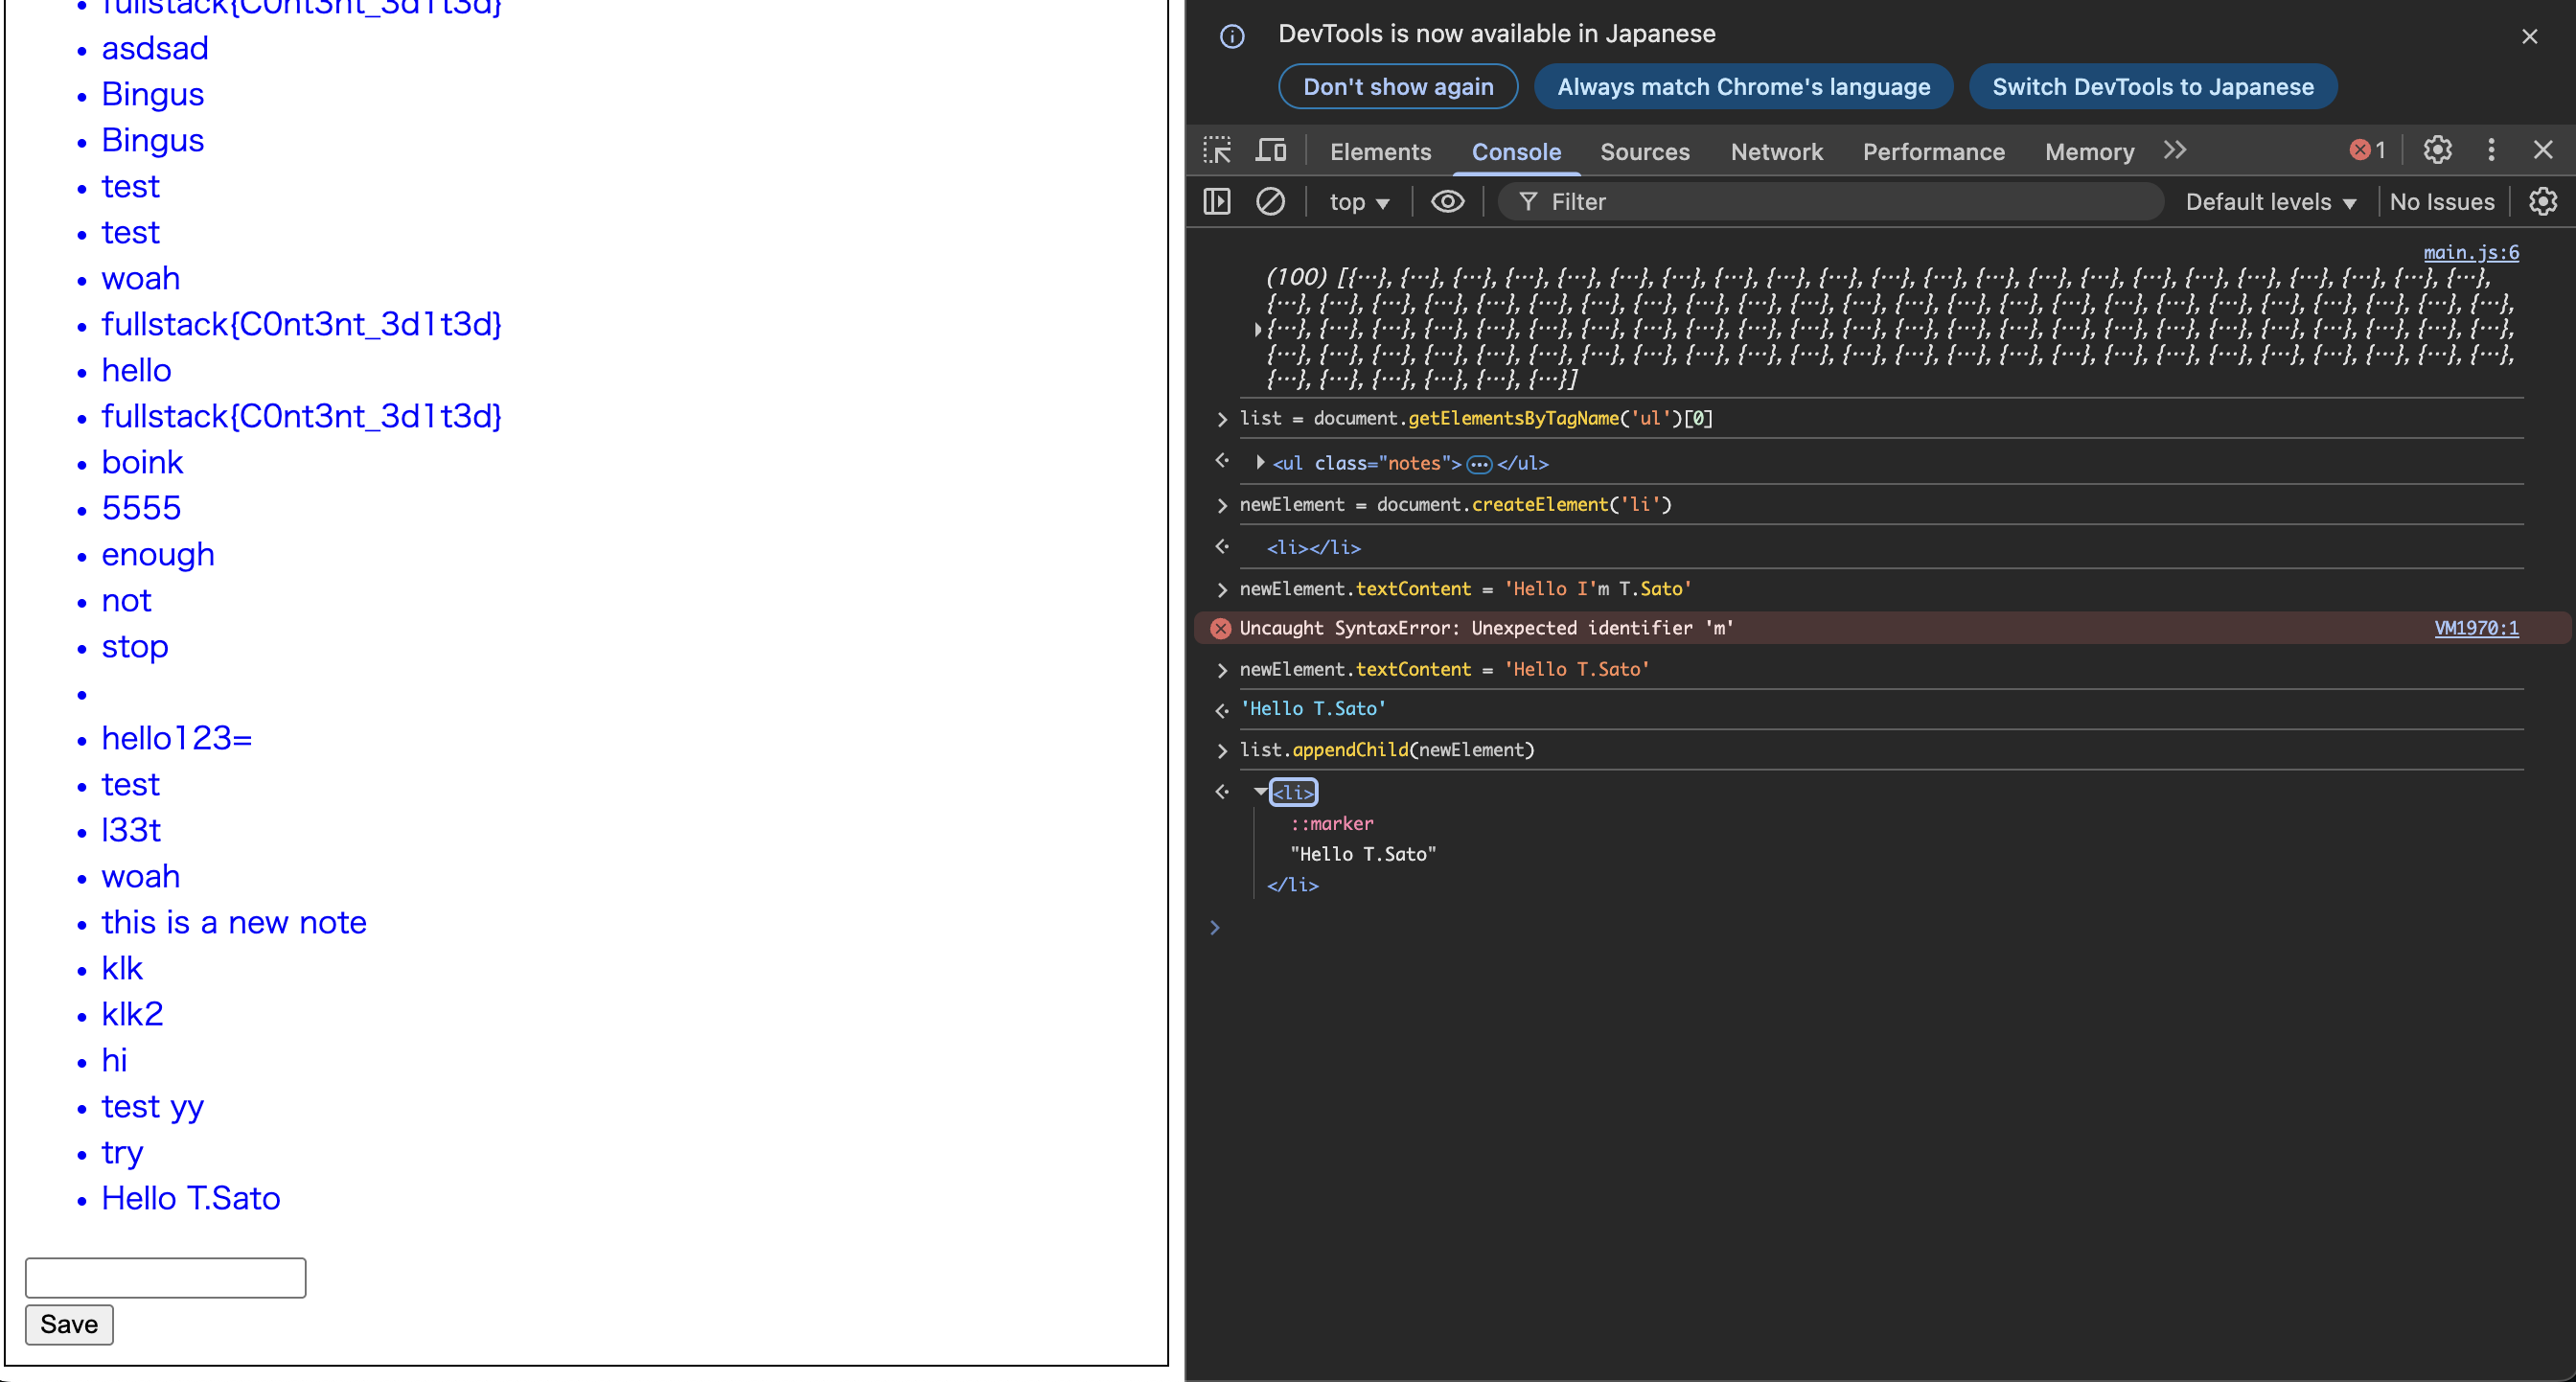Toggle the console sidebar panel icon
Image resolution: width=2576 pixels, height=1382 pixels.
coord(1217,202)
